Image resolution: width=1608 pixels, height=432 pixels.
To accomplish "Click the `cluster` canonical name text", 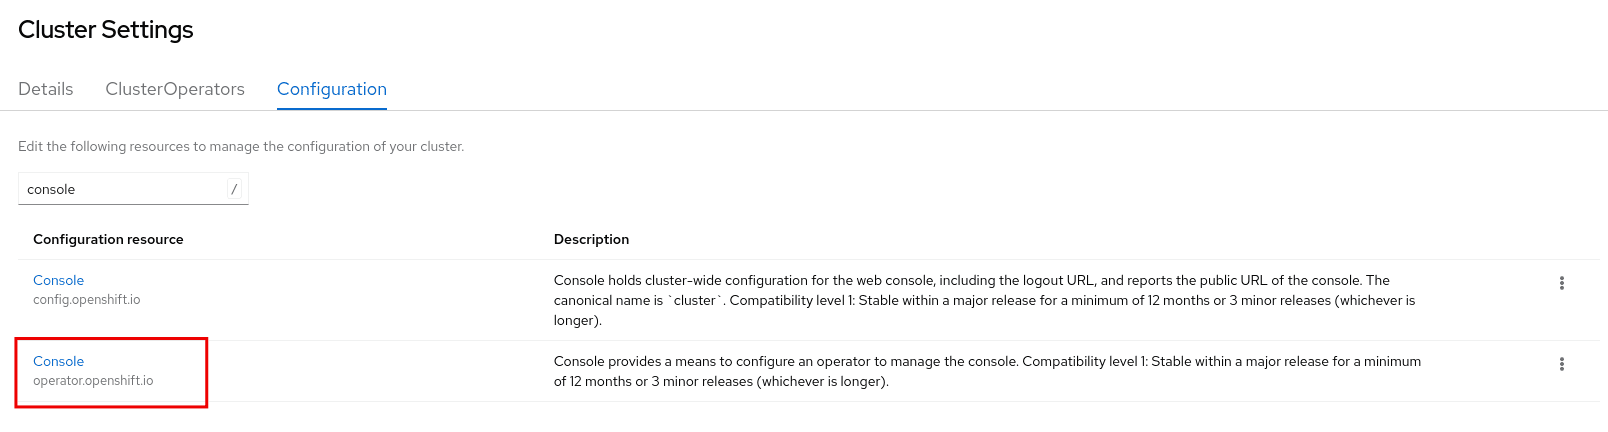I will pos(695,300).
